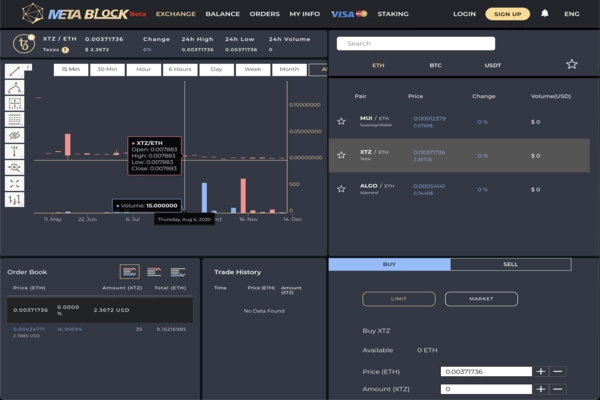Set chart interval to Hour
The image size is (600, 400).
click(143, 70)
